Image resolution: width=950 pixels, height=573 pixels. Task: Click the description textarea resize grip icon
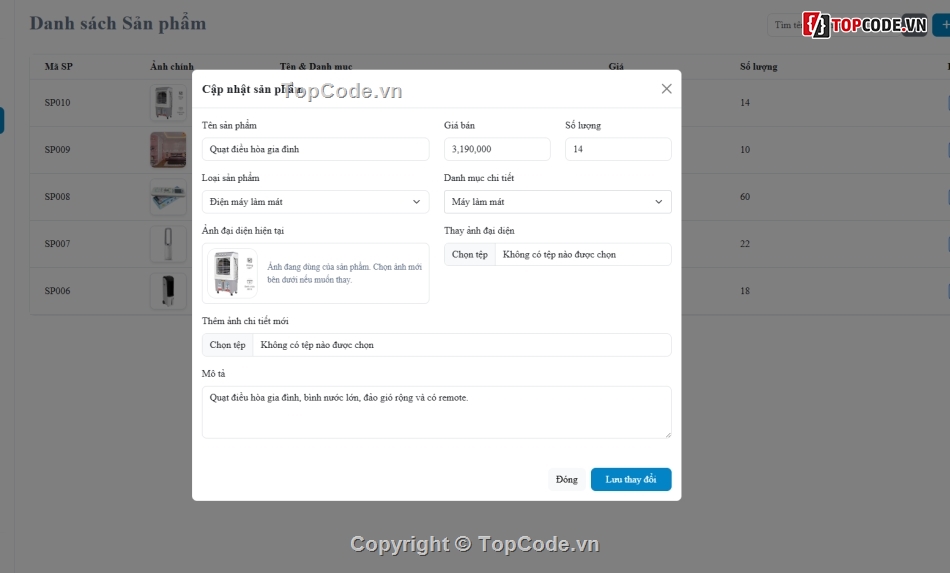(668, 434)
